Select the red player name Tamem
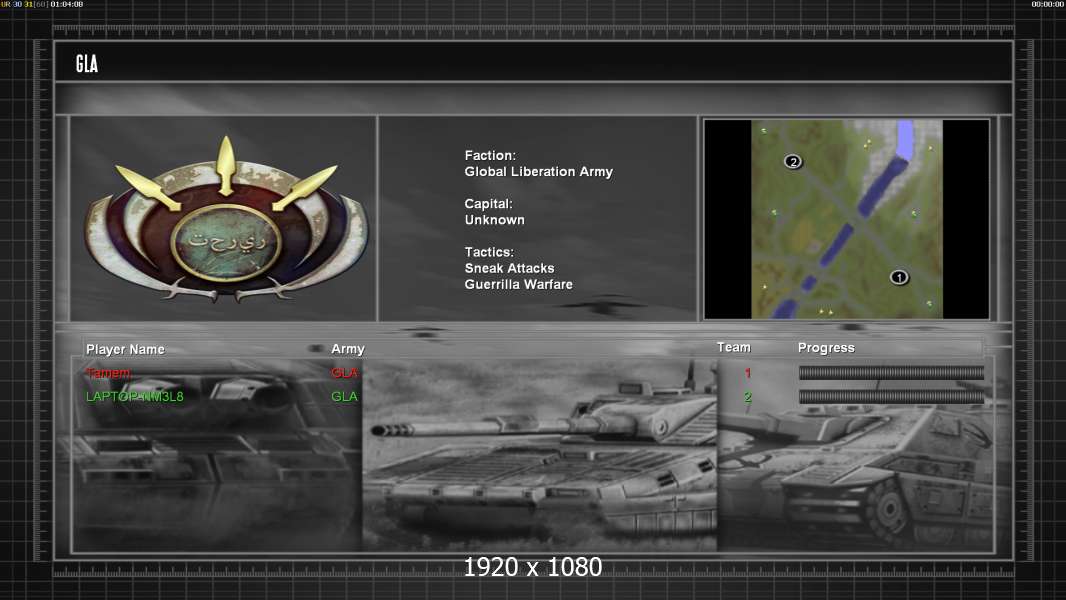This screenshot has height=600, width=1066. pos(108,373)
